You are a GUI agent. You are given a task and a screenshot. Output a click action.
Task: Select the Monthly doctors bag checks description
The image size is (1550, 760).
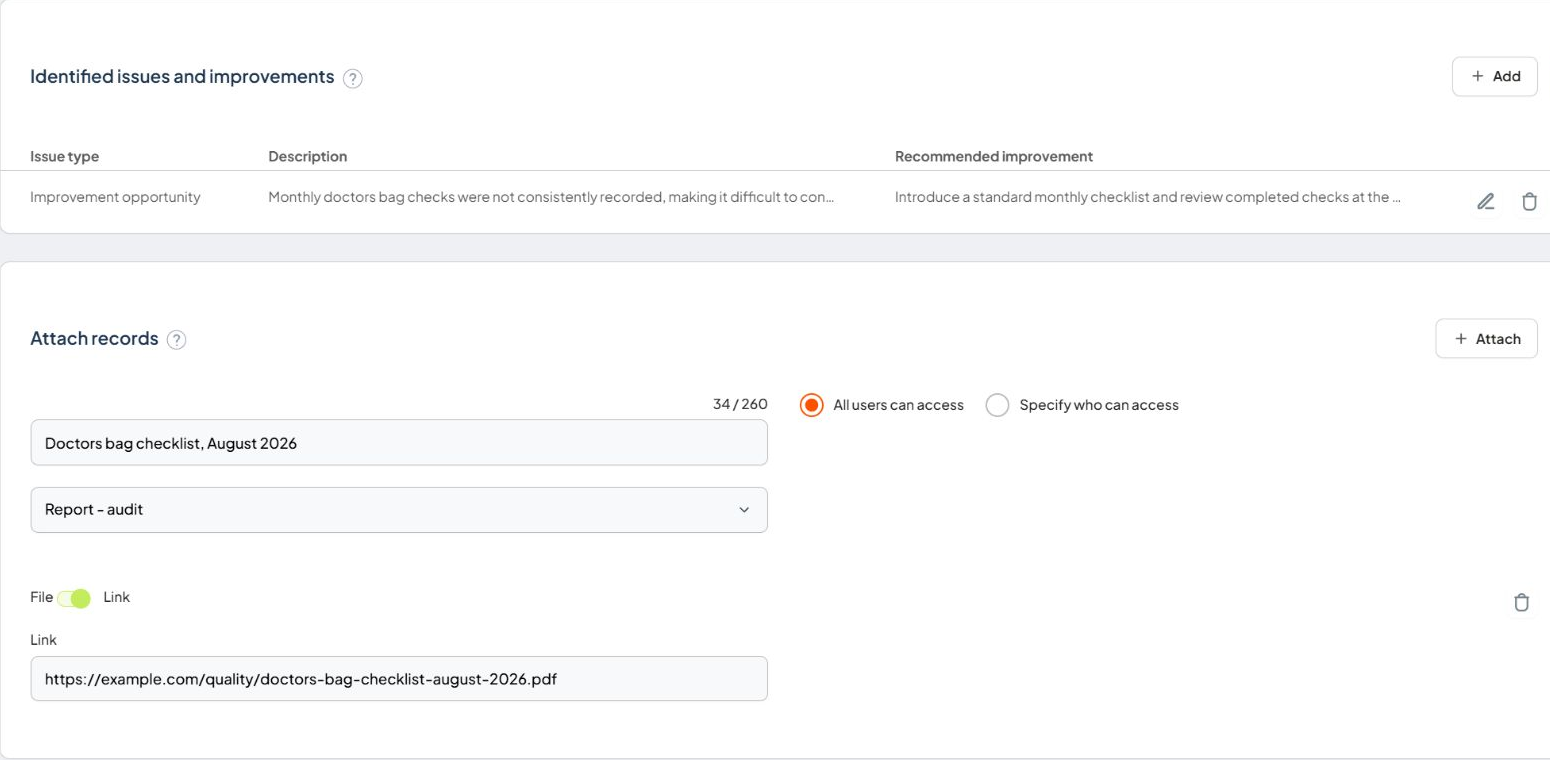coord(551,197)
